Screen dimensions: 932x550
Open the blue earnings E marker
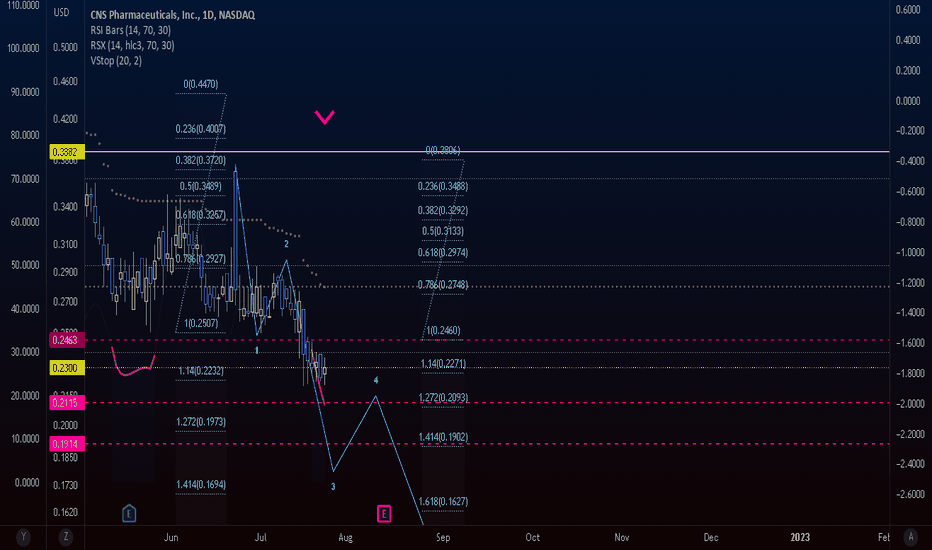129,513
